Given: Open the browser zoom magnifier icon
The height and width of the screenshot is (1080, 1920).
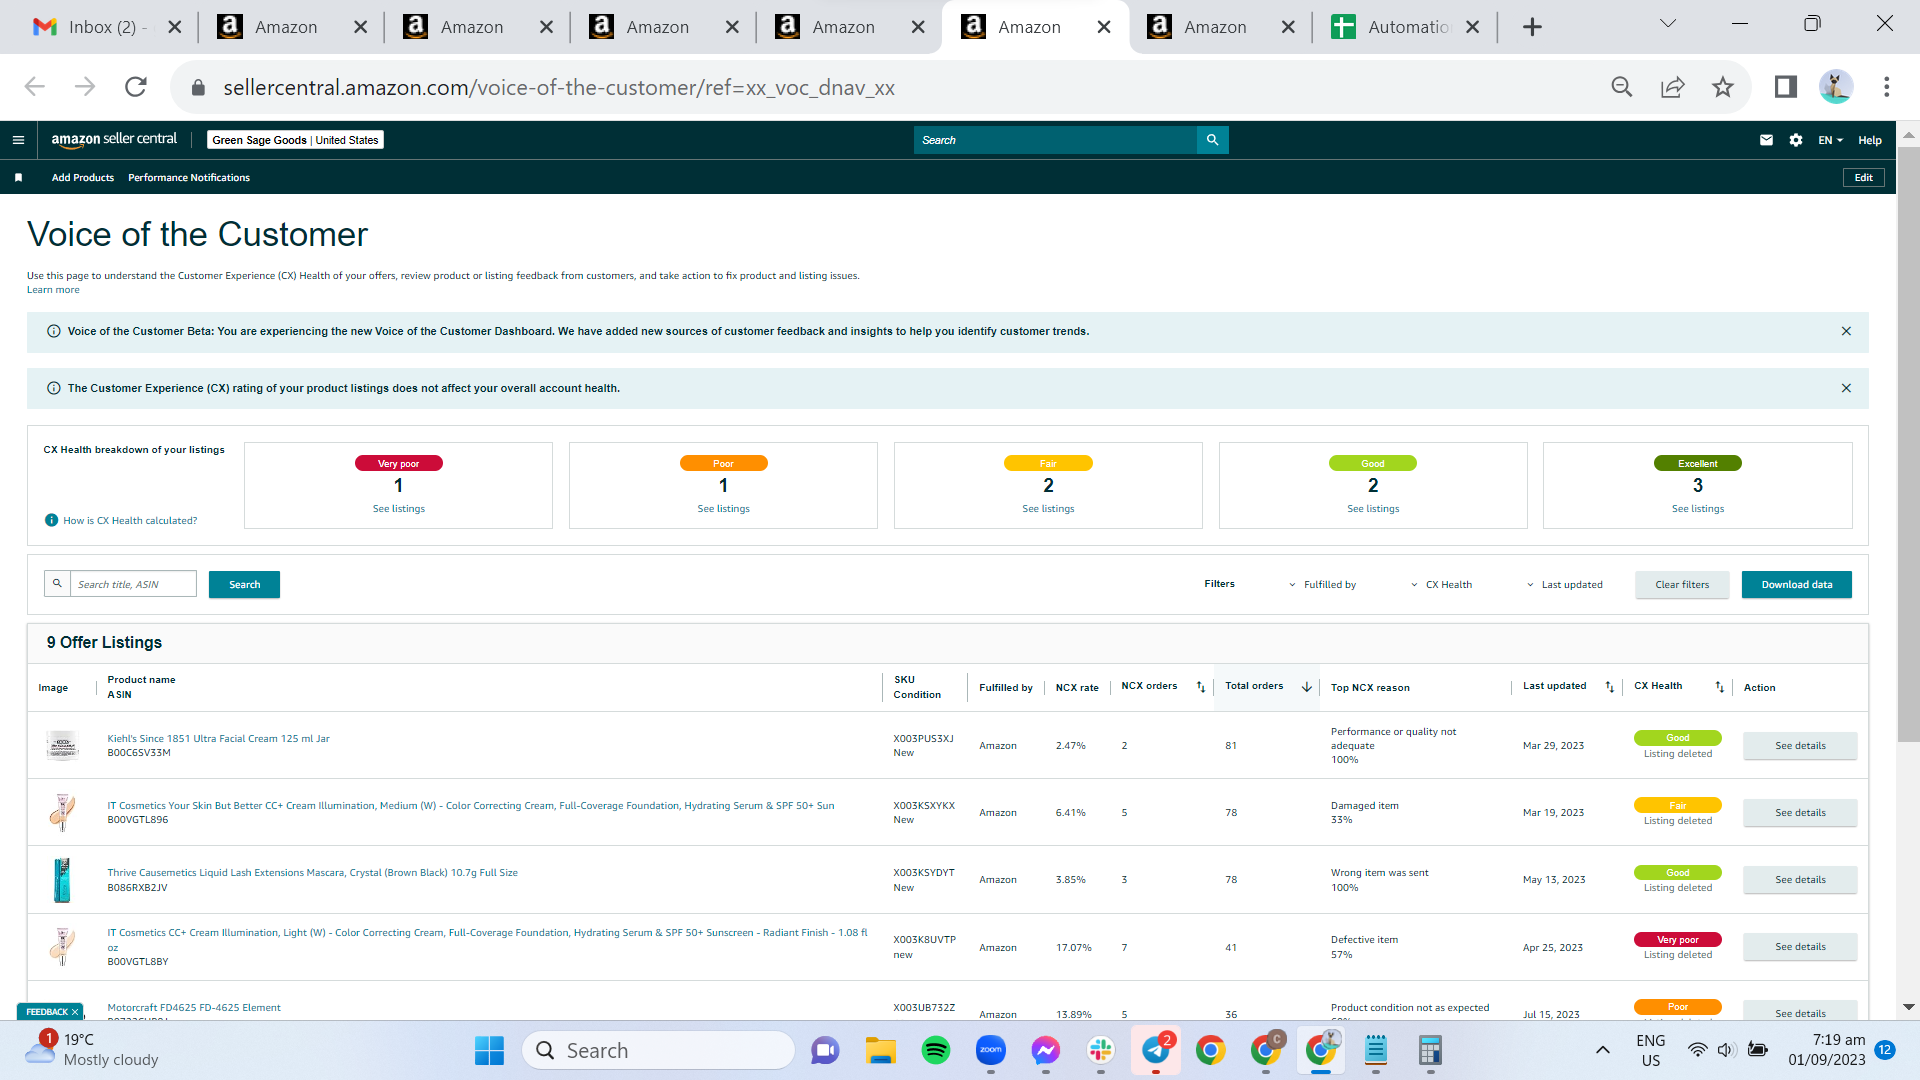Looking at the screenshot, I should click(1622, 87).
